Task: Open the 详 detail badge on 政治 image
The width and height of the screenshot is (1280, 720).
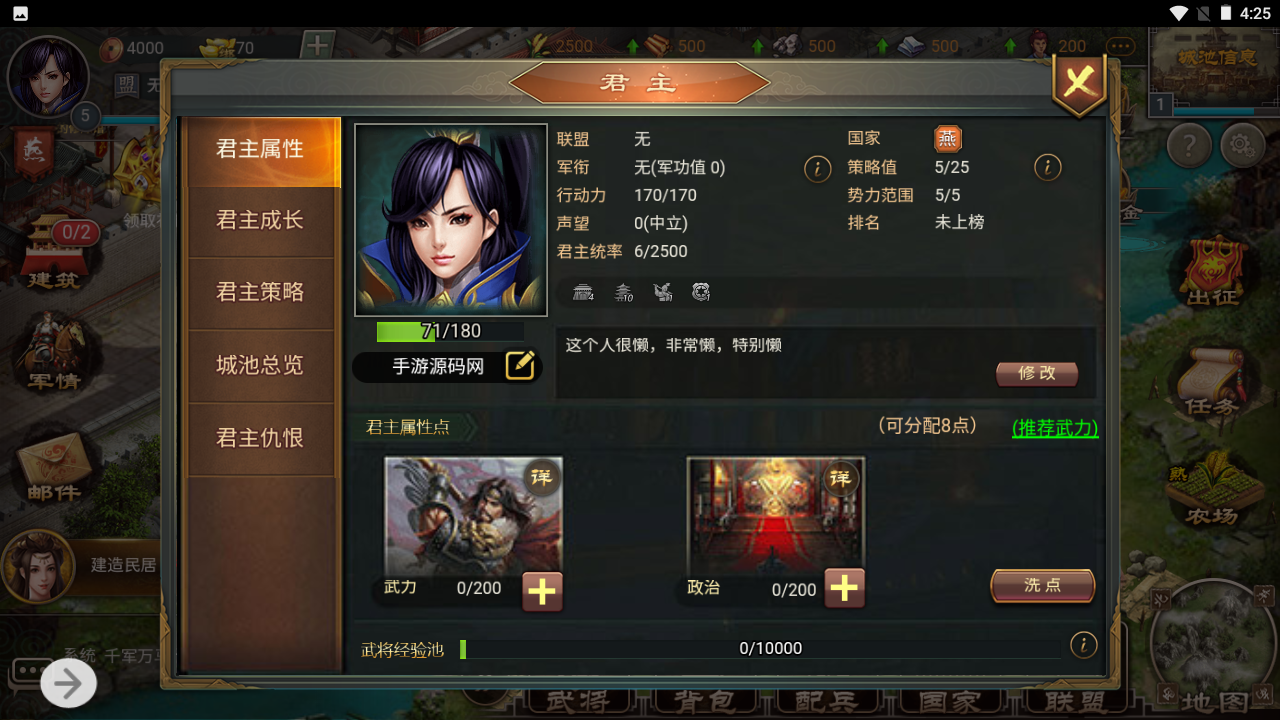Action: pyautogui.click(x=840, y=478)
